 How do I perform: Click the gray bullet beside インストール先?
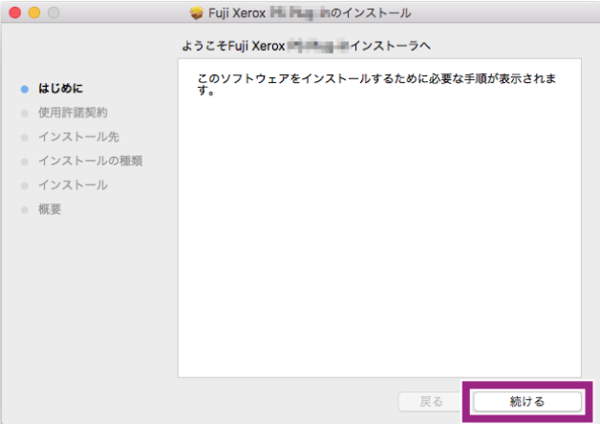coord(24,137)
